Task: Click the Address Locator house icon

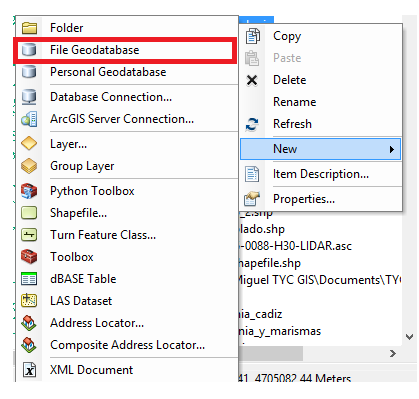Action: (x=29, y=323)
